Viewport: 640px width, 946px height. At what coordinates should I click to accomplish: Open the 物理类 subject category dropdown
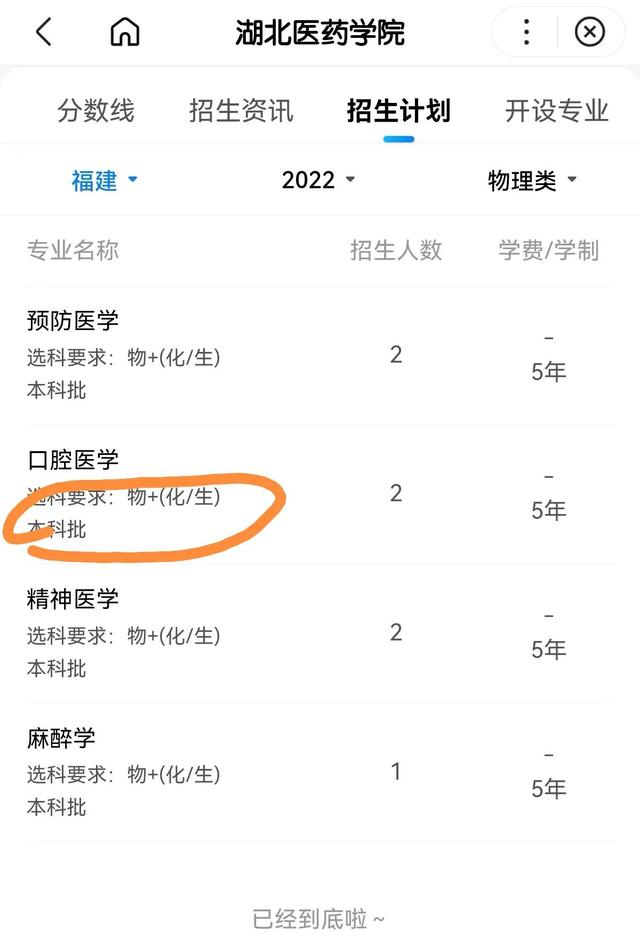pyautogui.click(x=531, y=180)
